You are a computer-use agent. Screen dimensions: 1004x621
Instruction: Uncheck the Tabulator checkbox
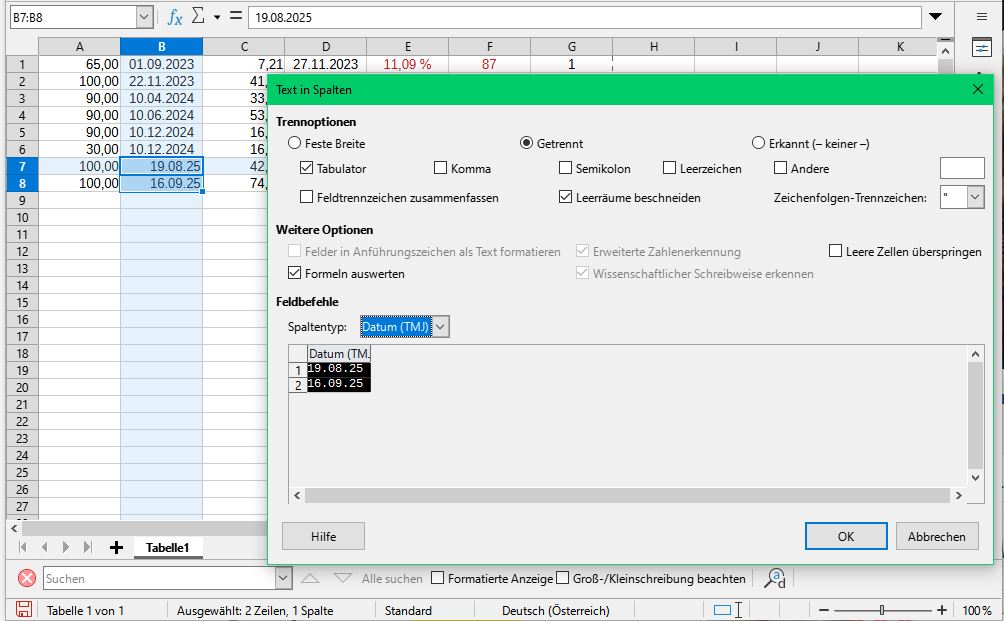307,169
